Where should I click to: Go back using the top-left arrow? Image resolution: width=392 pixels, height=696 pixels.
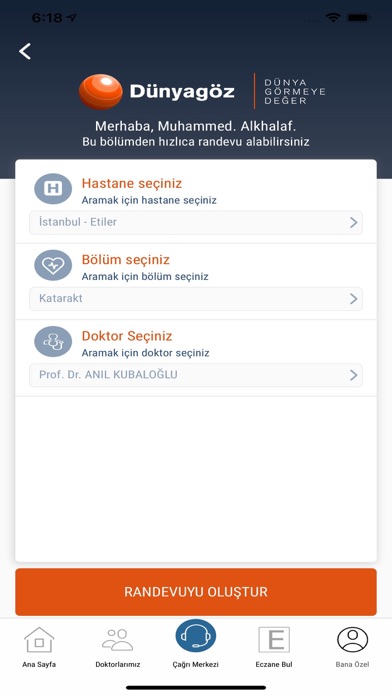[25, 51]
